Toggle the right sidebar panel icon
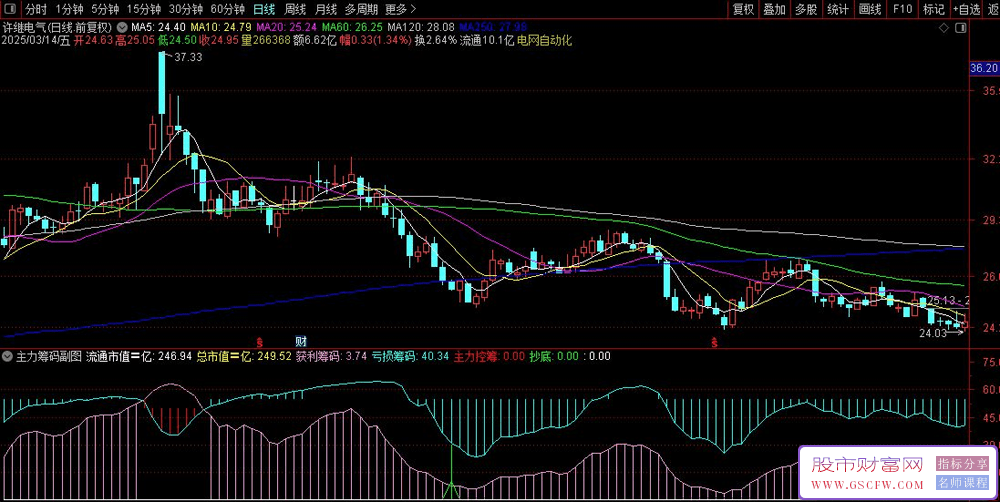The height and width of the screenshot is (502, 1000). point(960,28)
